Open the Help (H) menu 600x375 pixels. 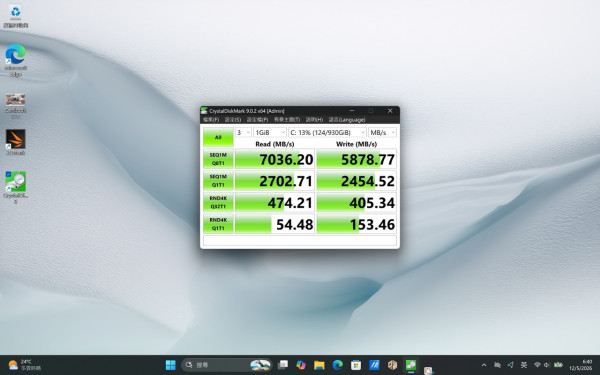pyautogui.click(x=314, y=120)
